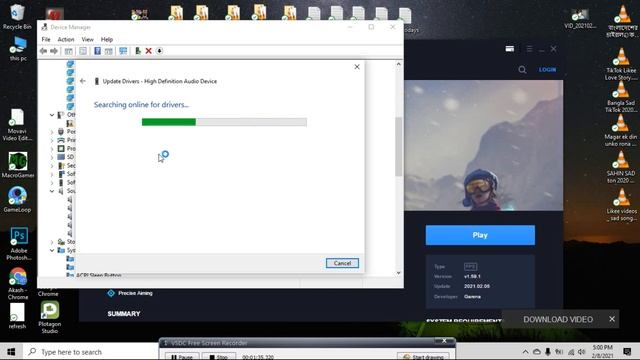Collapse the 'Oth' category in device tree
This screenshot has width=640, height=360.
pyautogui.click(x=52, y=115)
